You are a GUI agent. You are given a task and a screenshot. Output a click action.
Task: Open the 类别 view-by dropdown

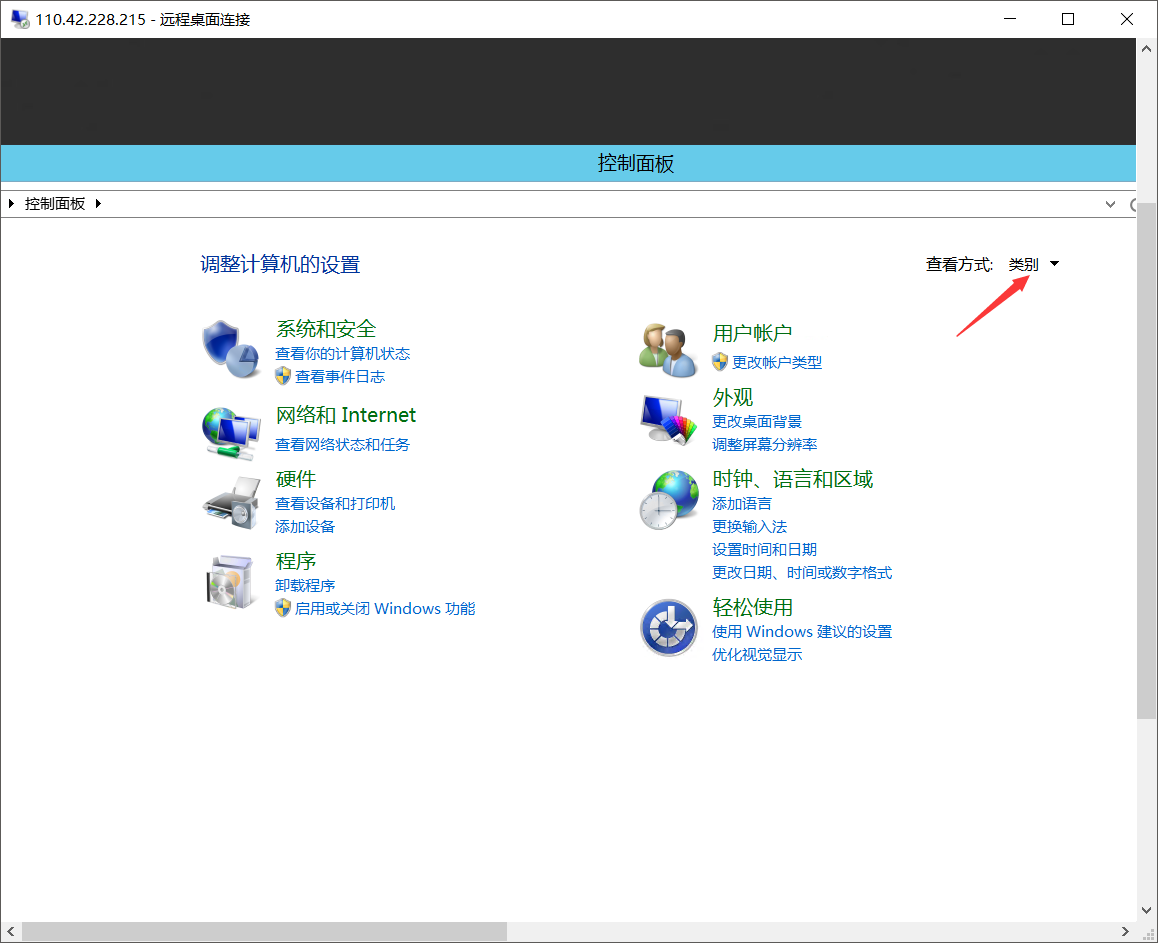(x=1033, y=264)
